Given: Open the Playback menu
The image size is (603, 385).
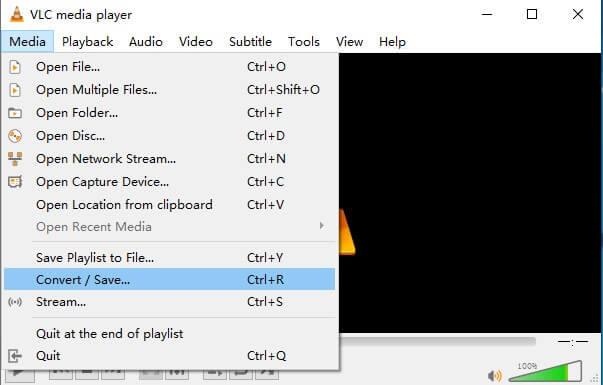Looking at the screenshot, I should point(87,42).
